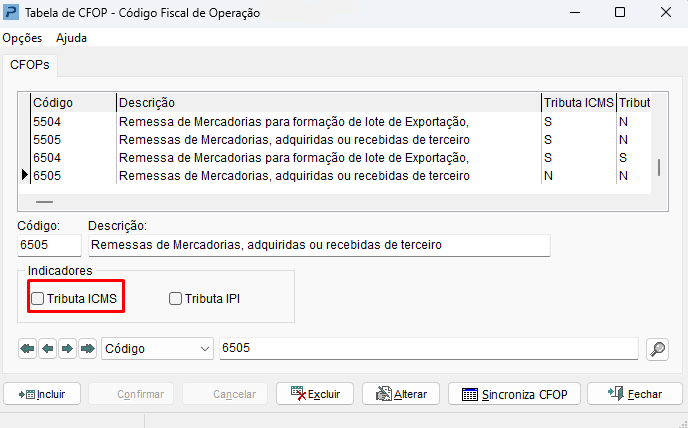Open the Ajuda menu
This screenshot has width=688, height=428.
point(72,38)
